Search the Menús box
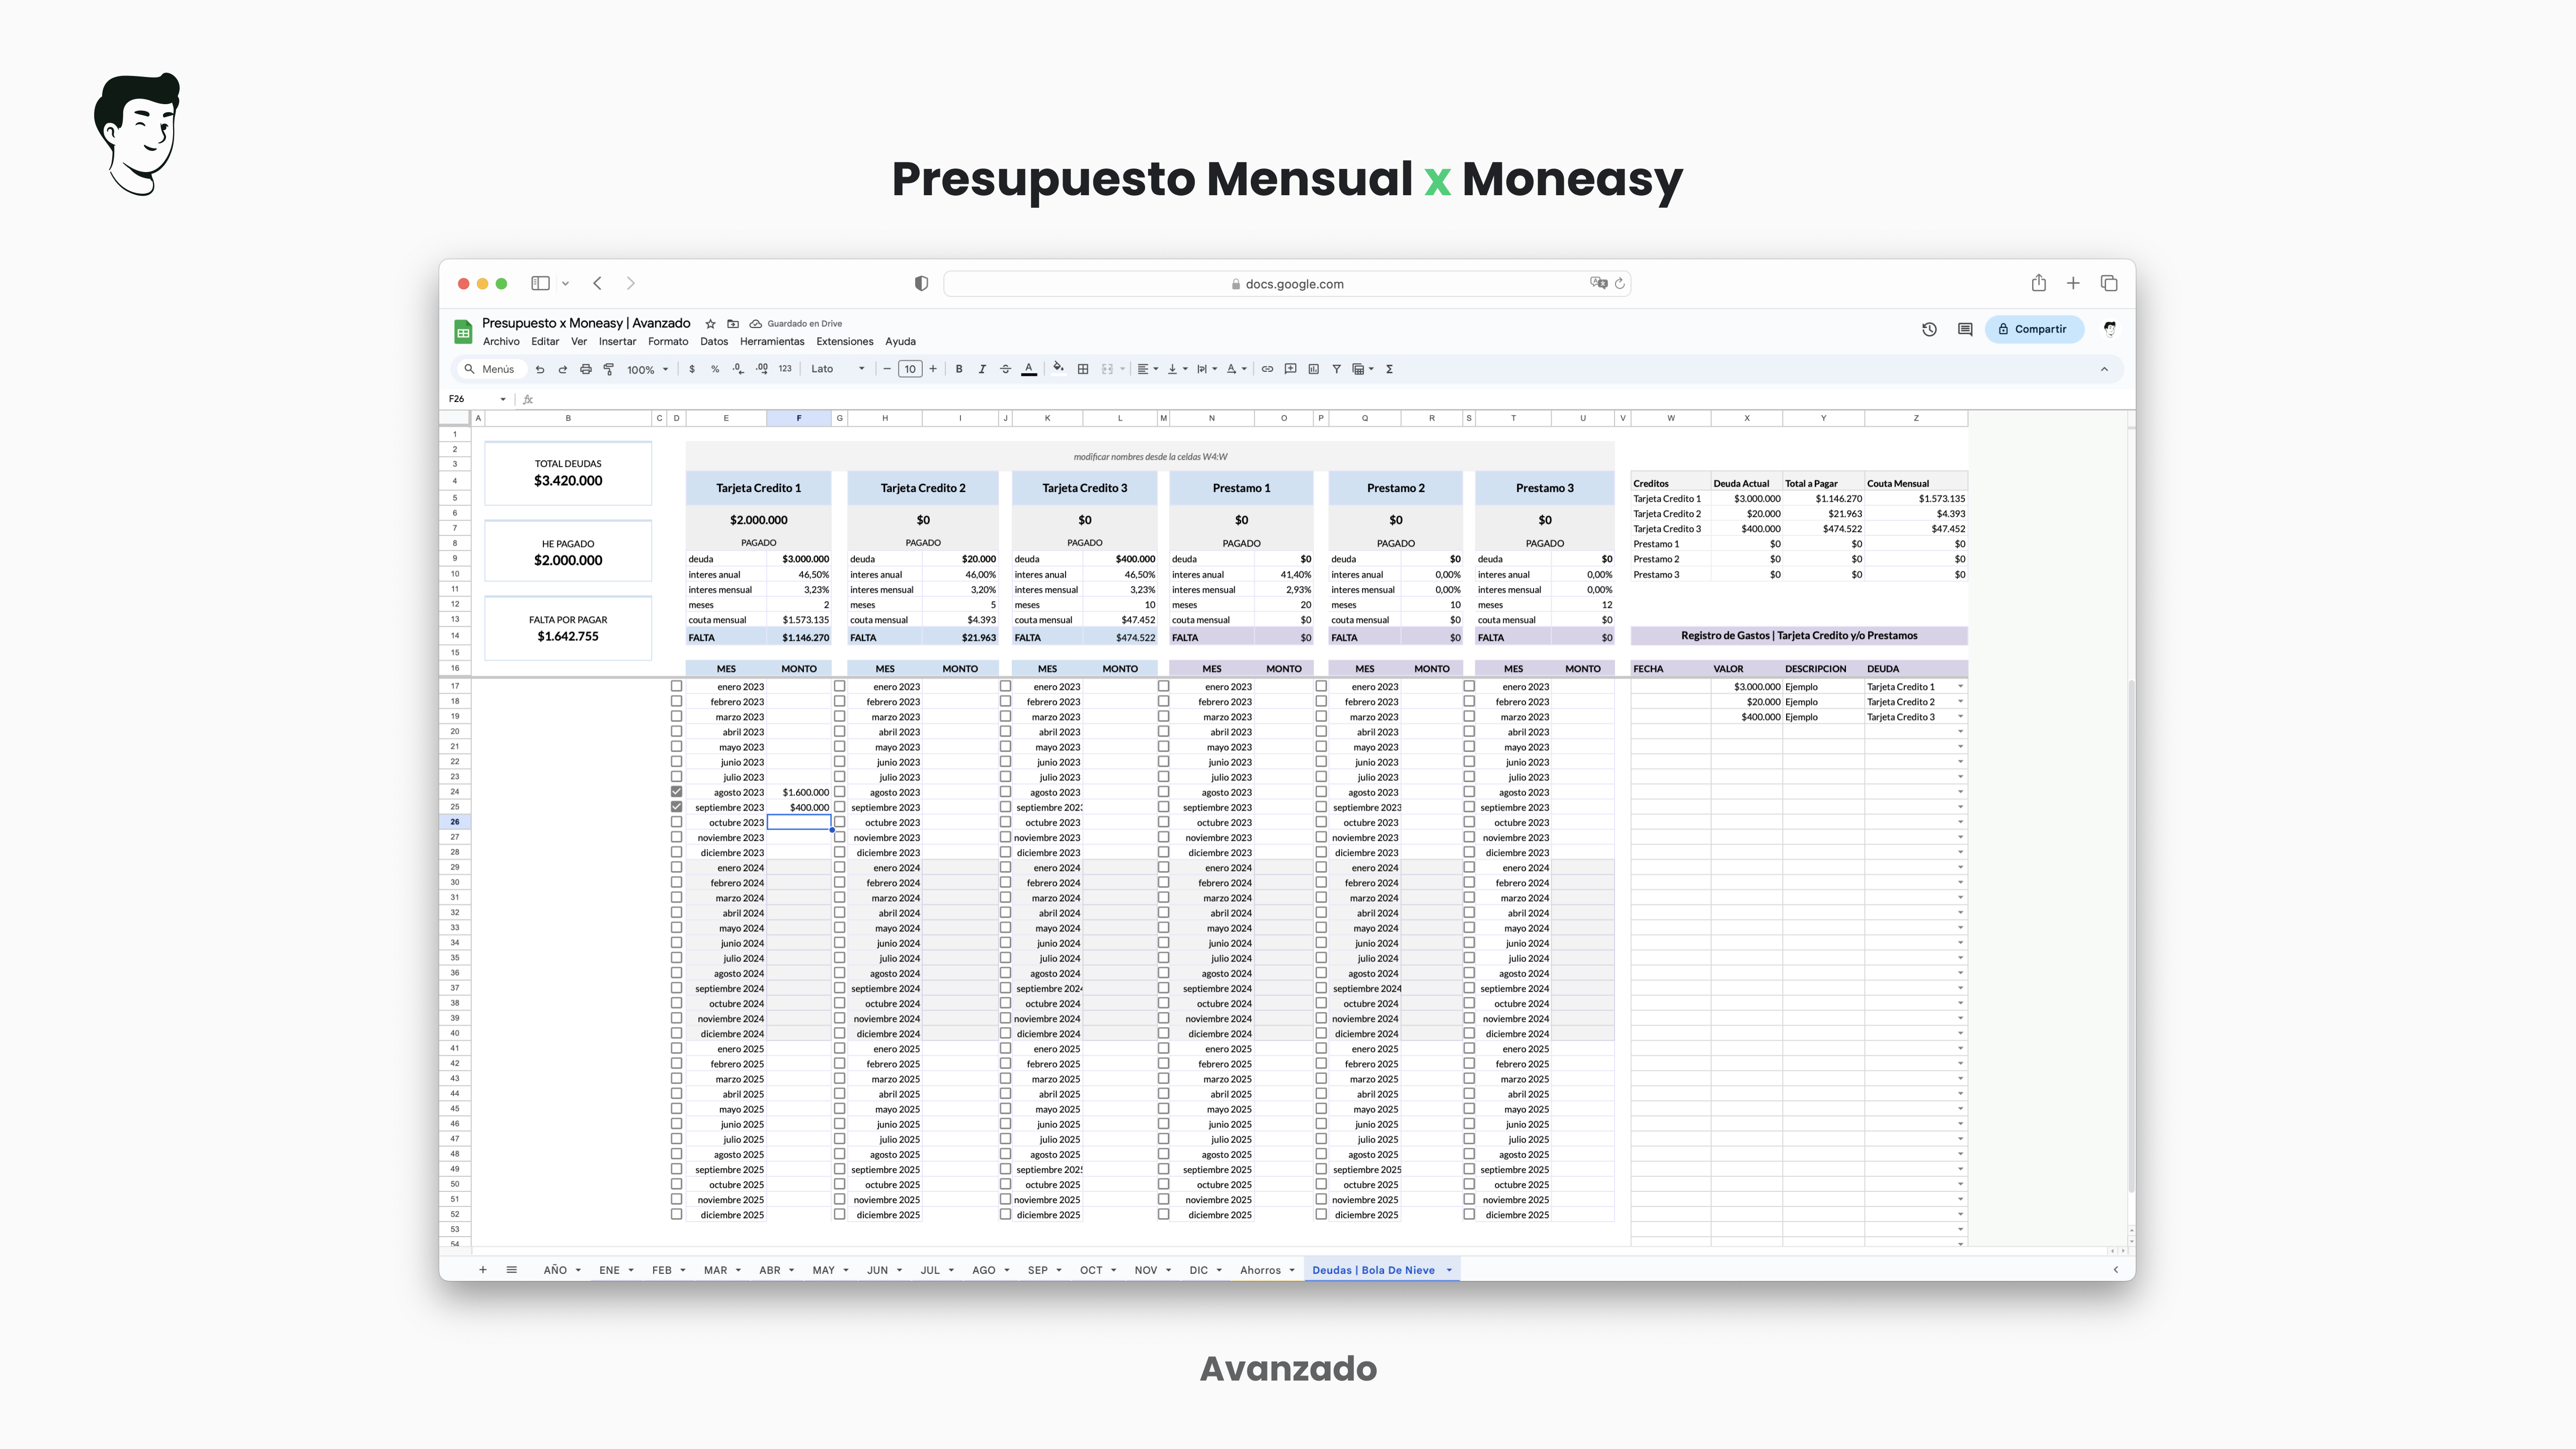 point(492,369)
